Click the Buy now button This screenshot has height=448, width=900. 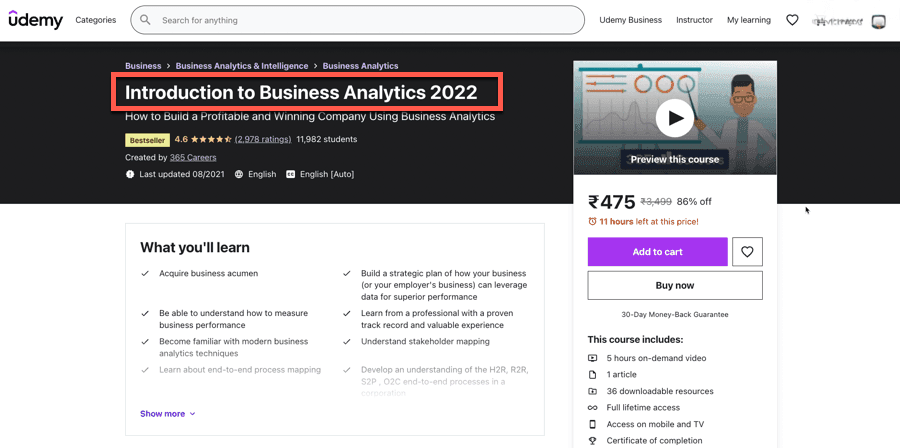tap(674, 286)
